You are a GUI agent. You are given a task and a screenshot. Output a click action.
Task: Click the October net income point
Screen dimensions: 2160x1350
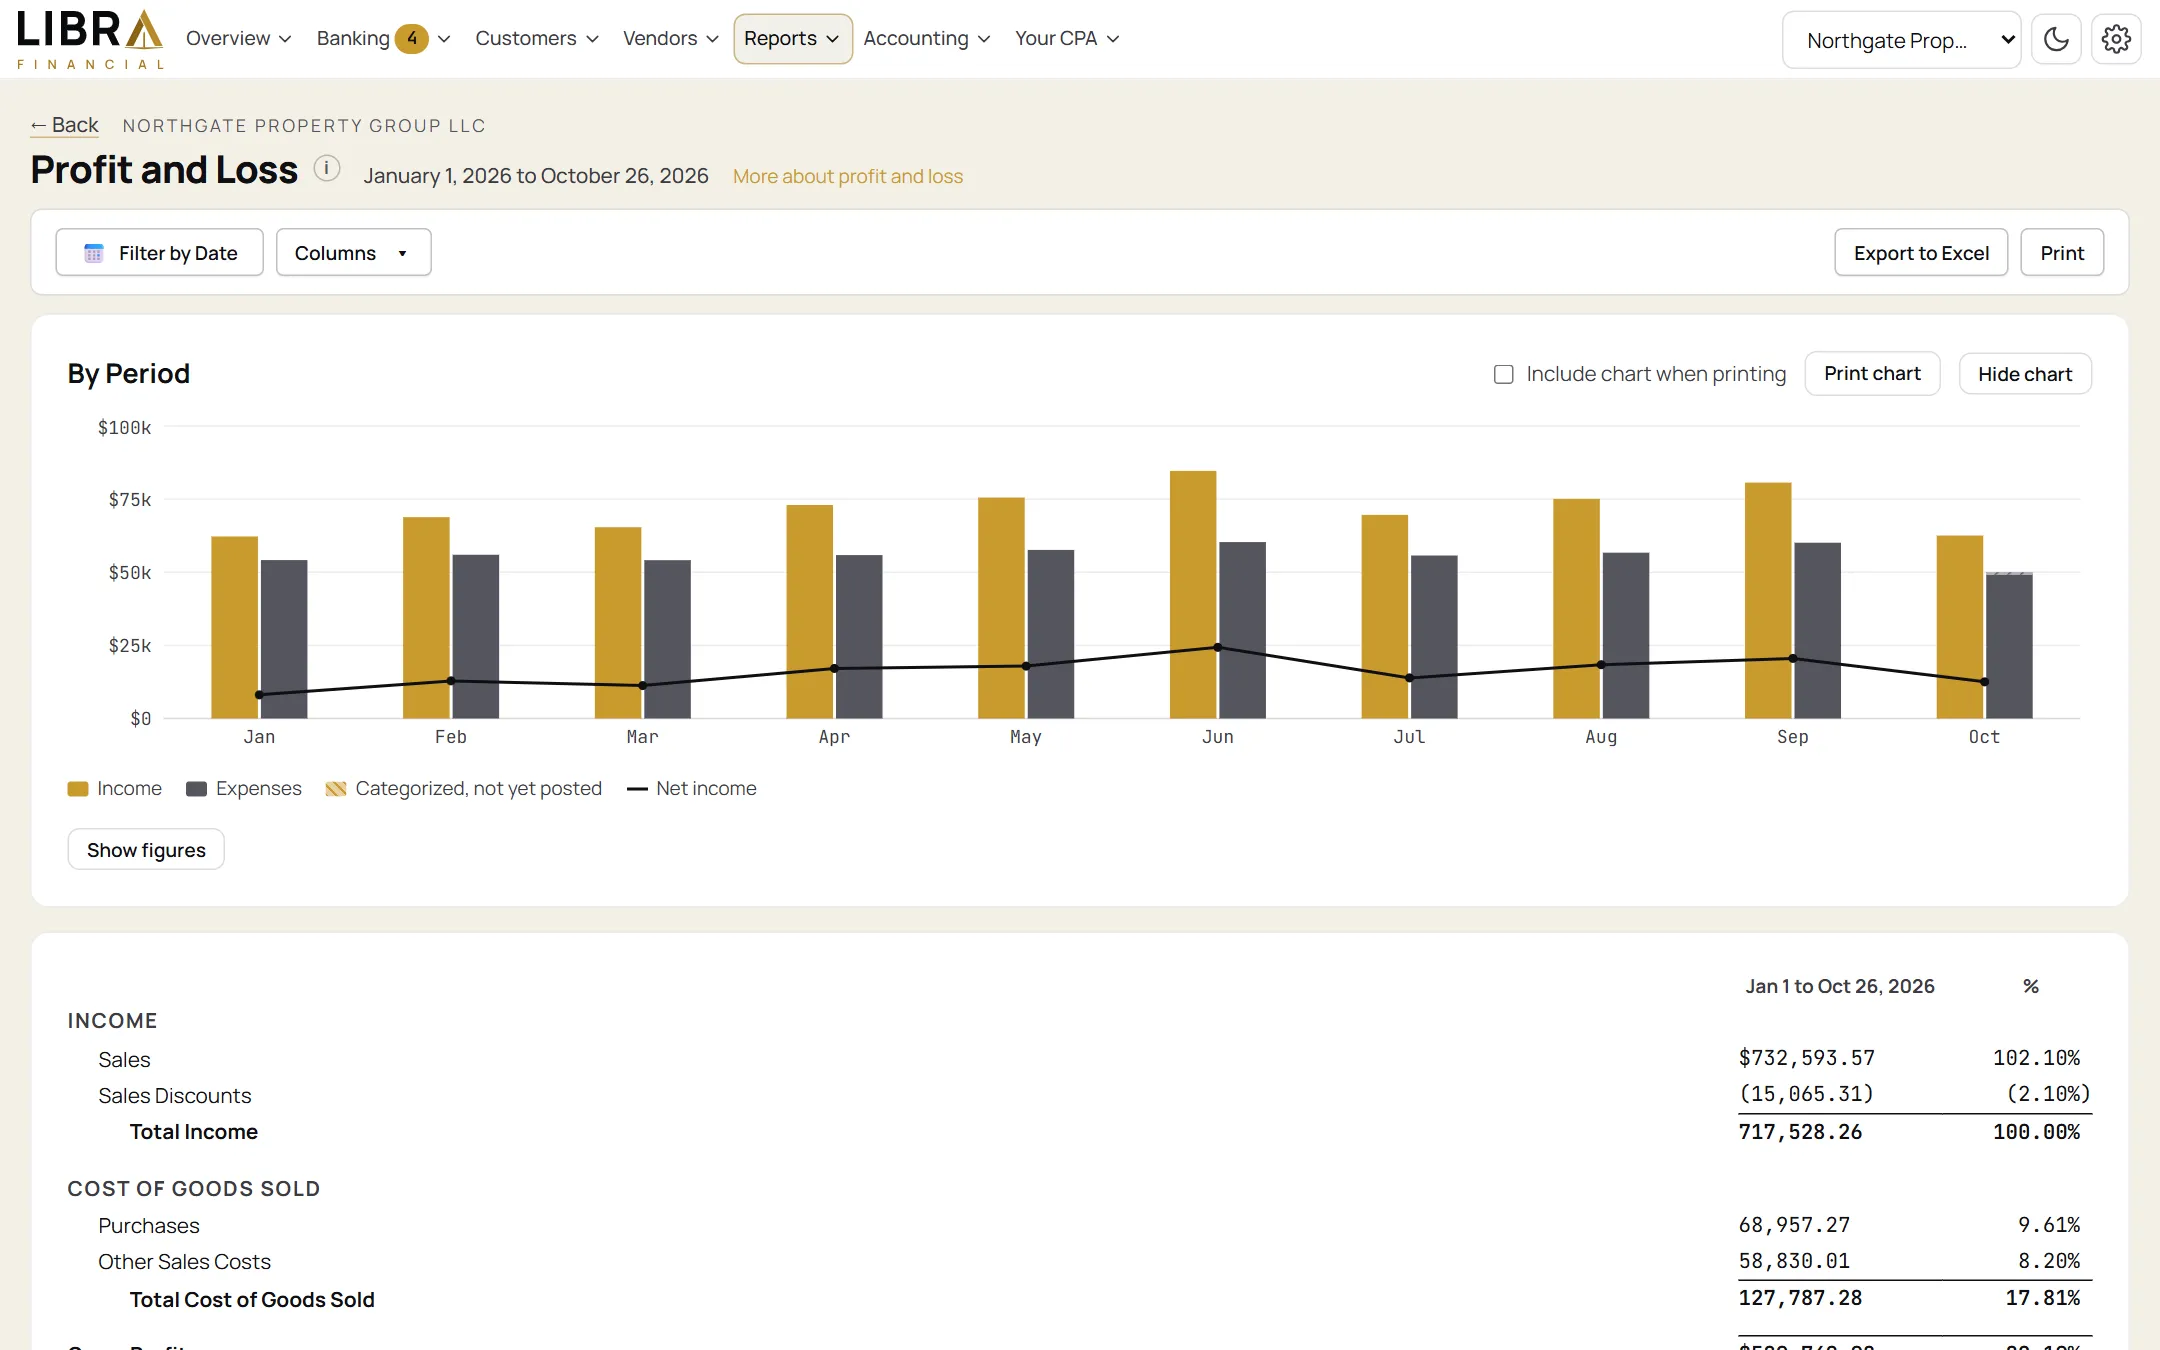pyautogui.click(x=1984, y=682)
